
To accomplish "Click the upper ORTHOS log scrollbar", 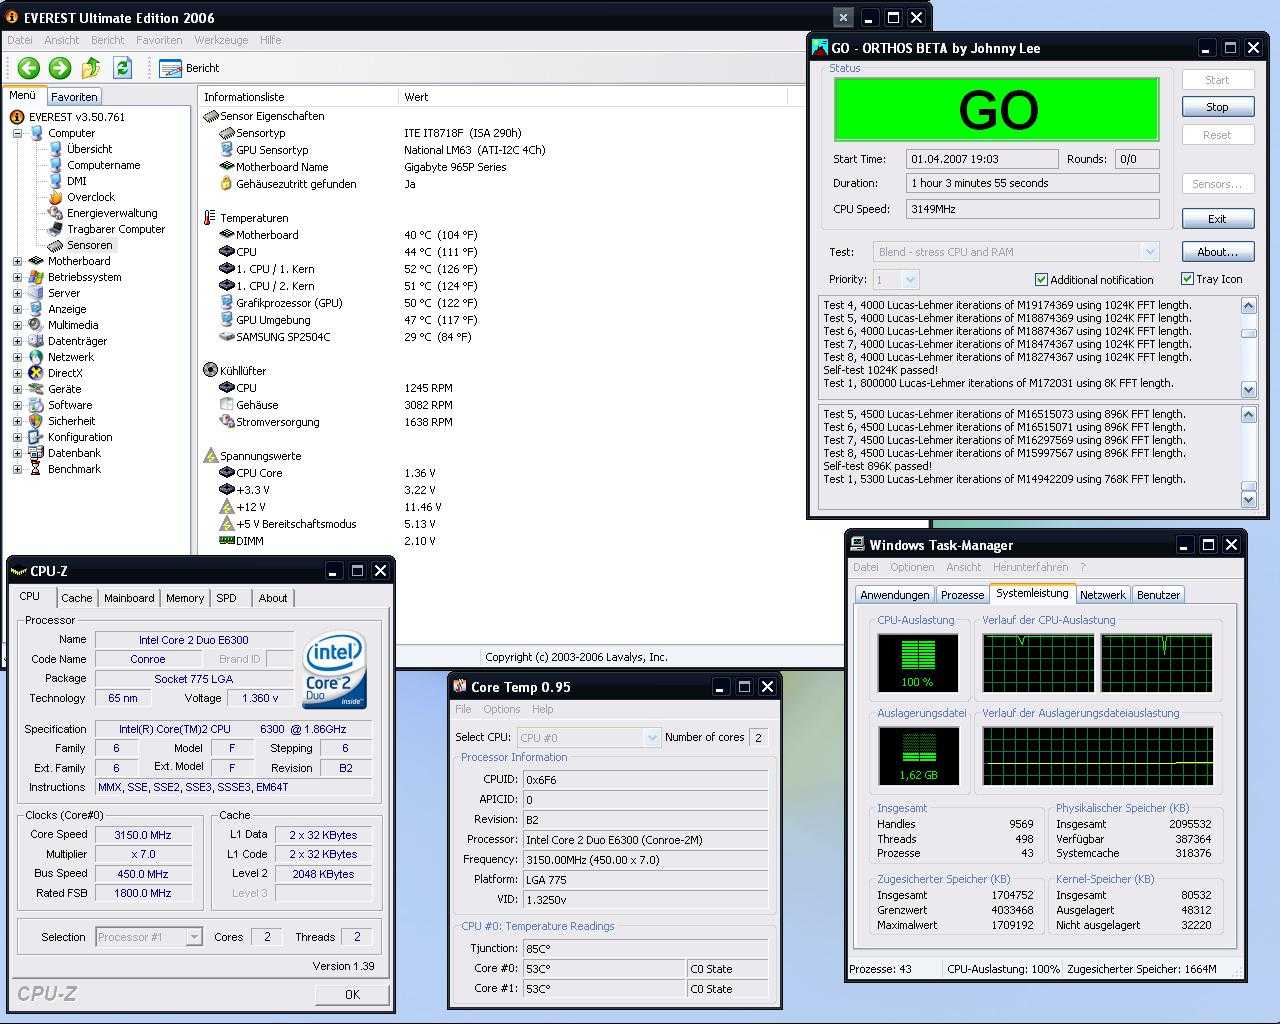I will [1248, 347].
